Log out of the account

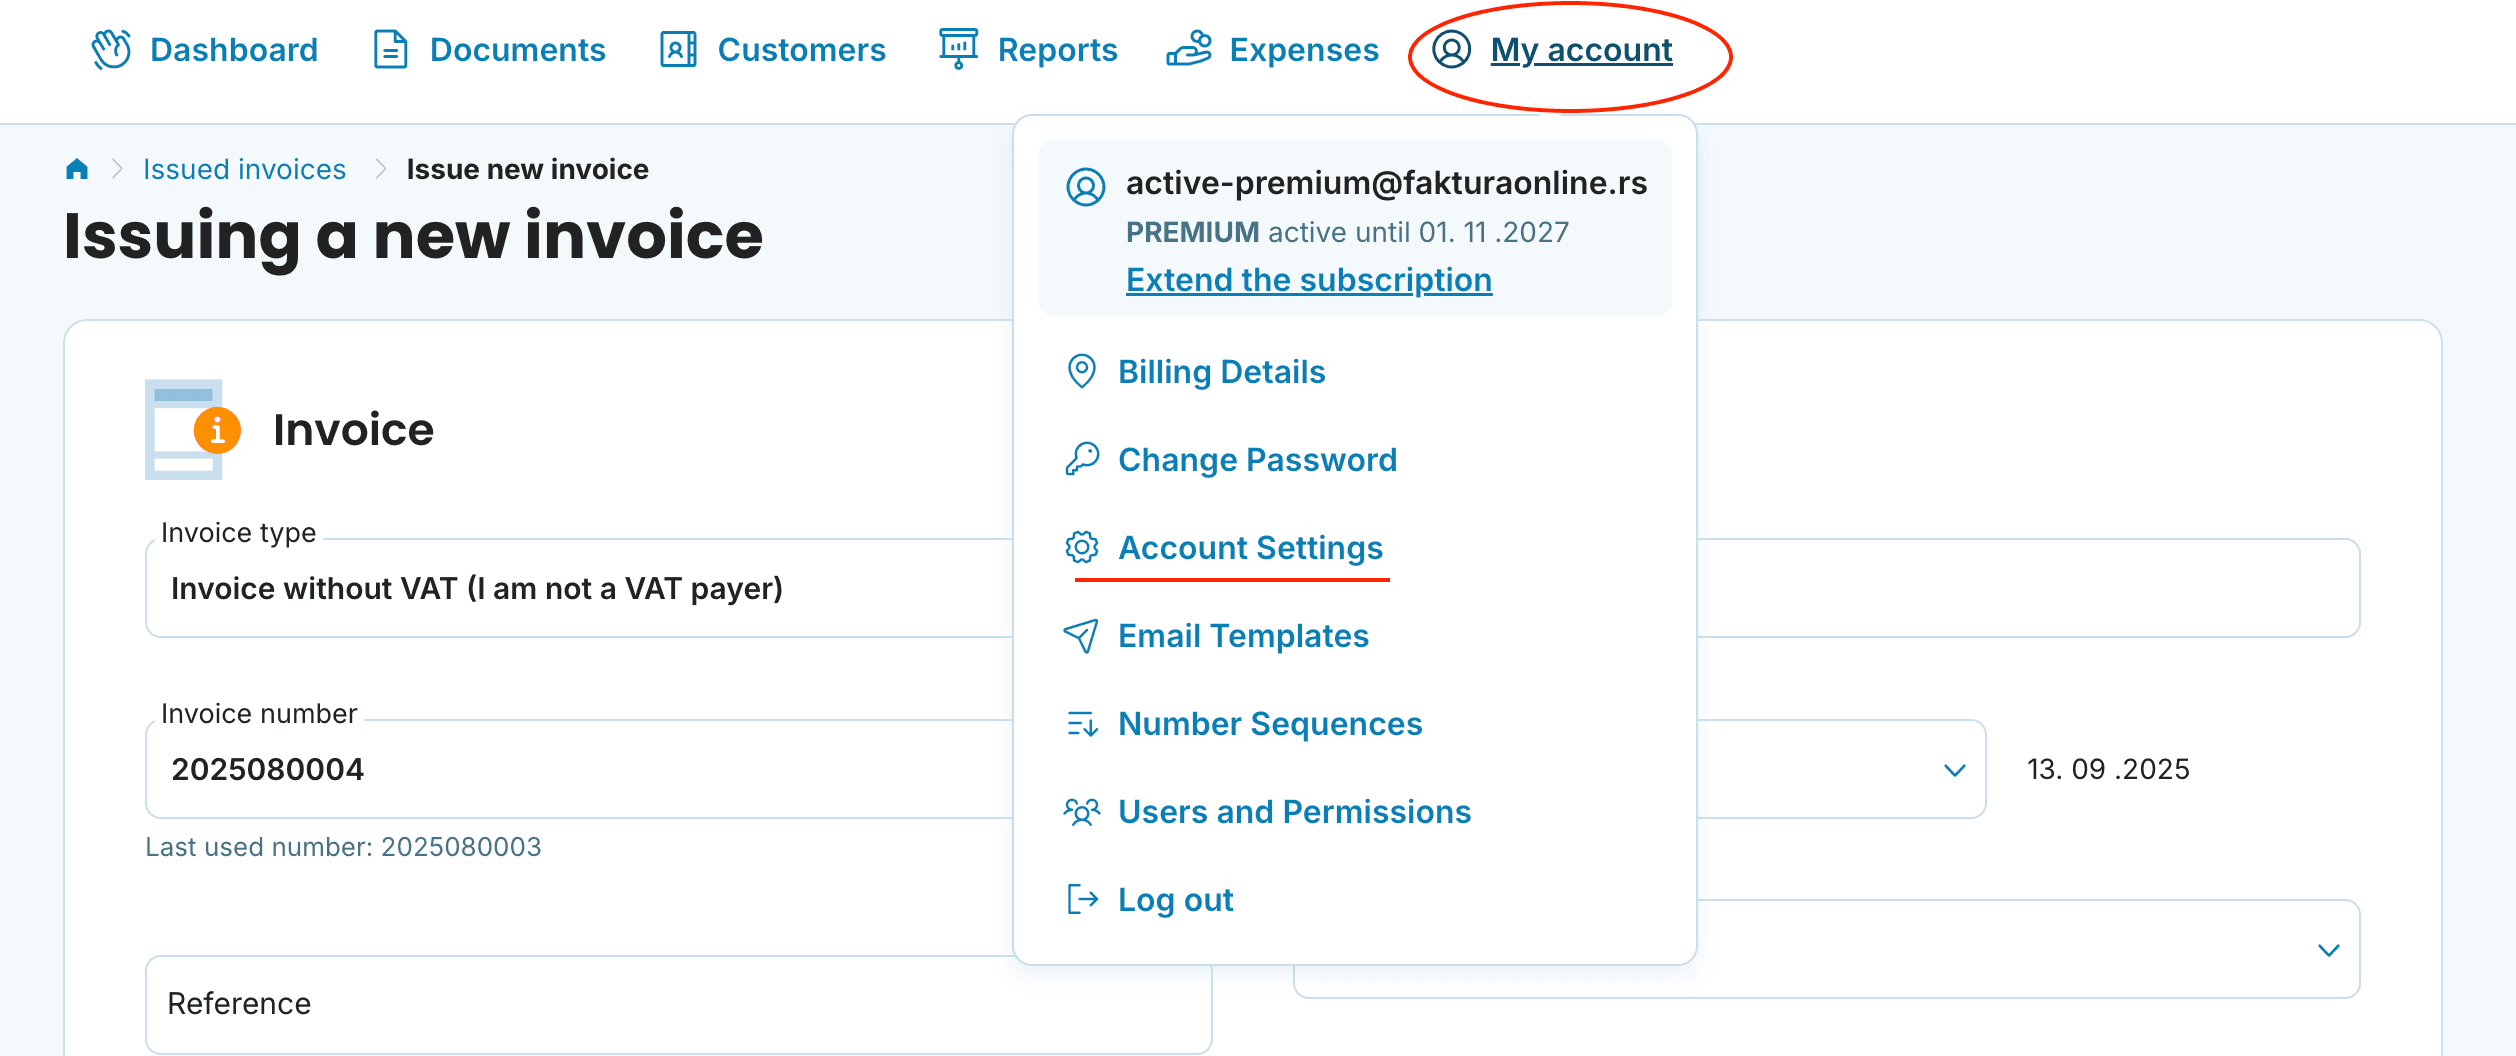(x=1175, y=900)
